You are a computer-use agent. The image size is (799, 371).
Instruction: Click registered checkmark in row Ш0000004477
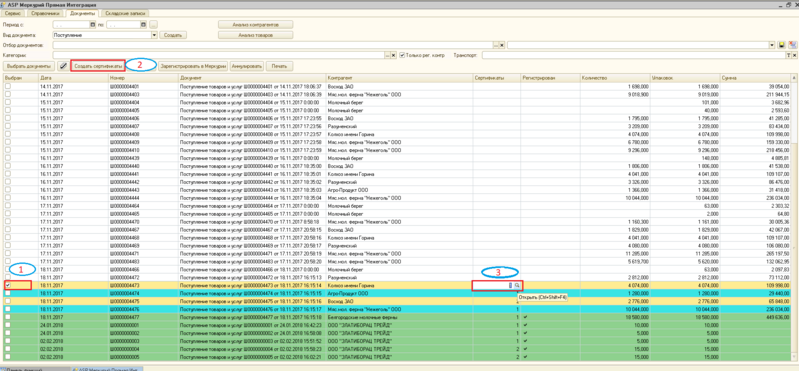coord(526,316)
